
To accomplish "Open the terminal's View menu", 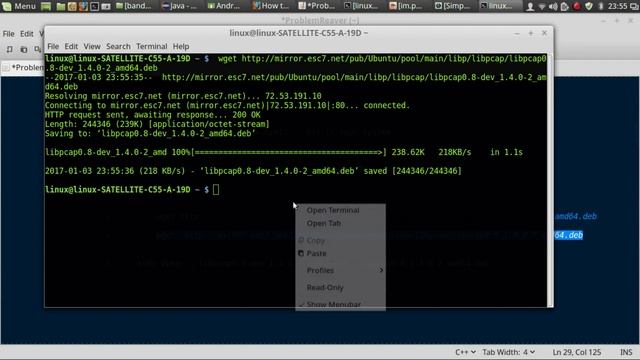I will coord(92,46).
